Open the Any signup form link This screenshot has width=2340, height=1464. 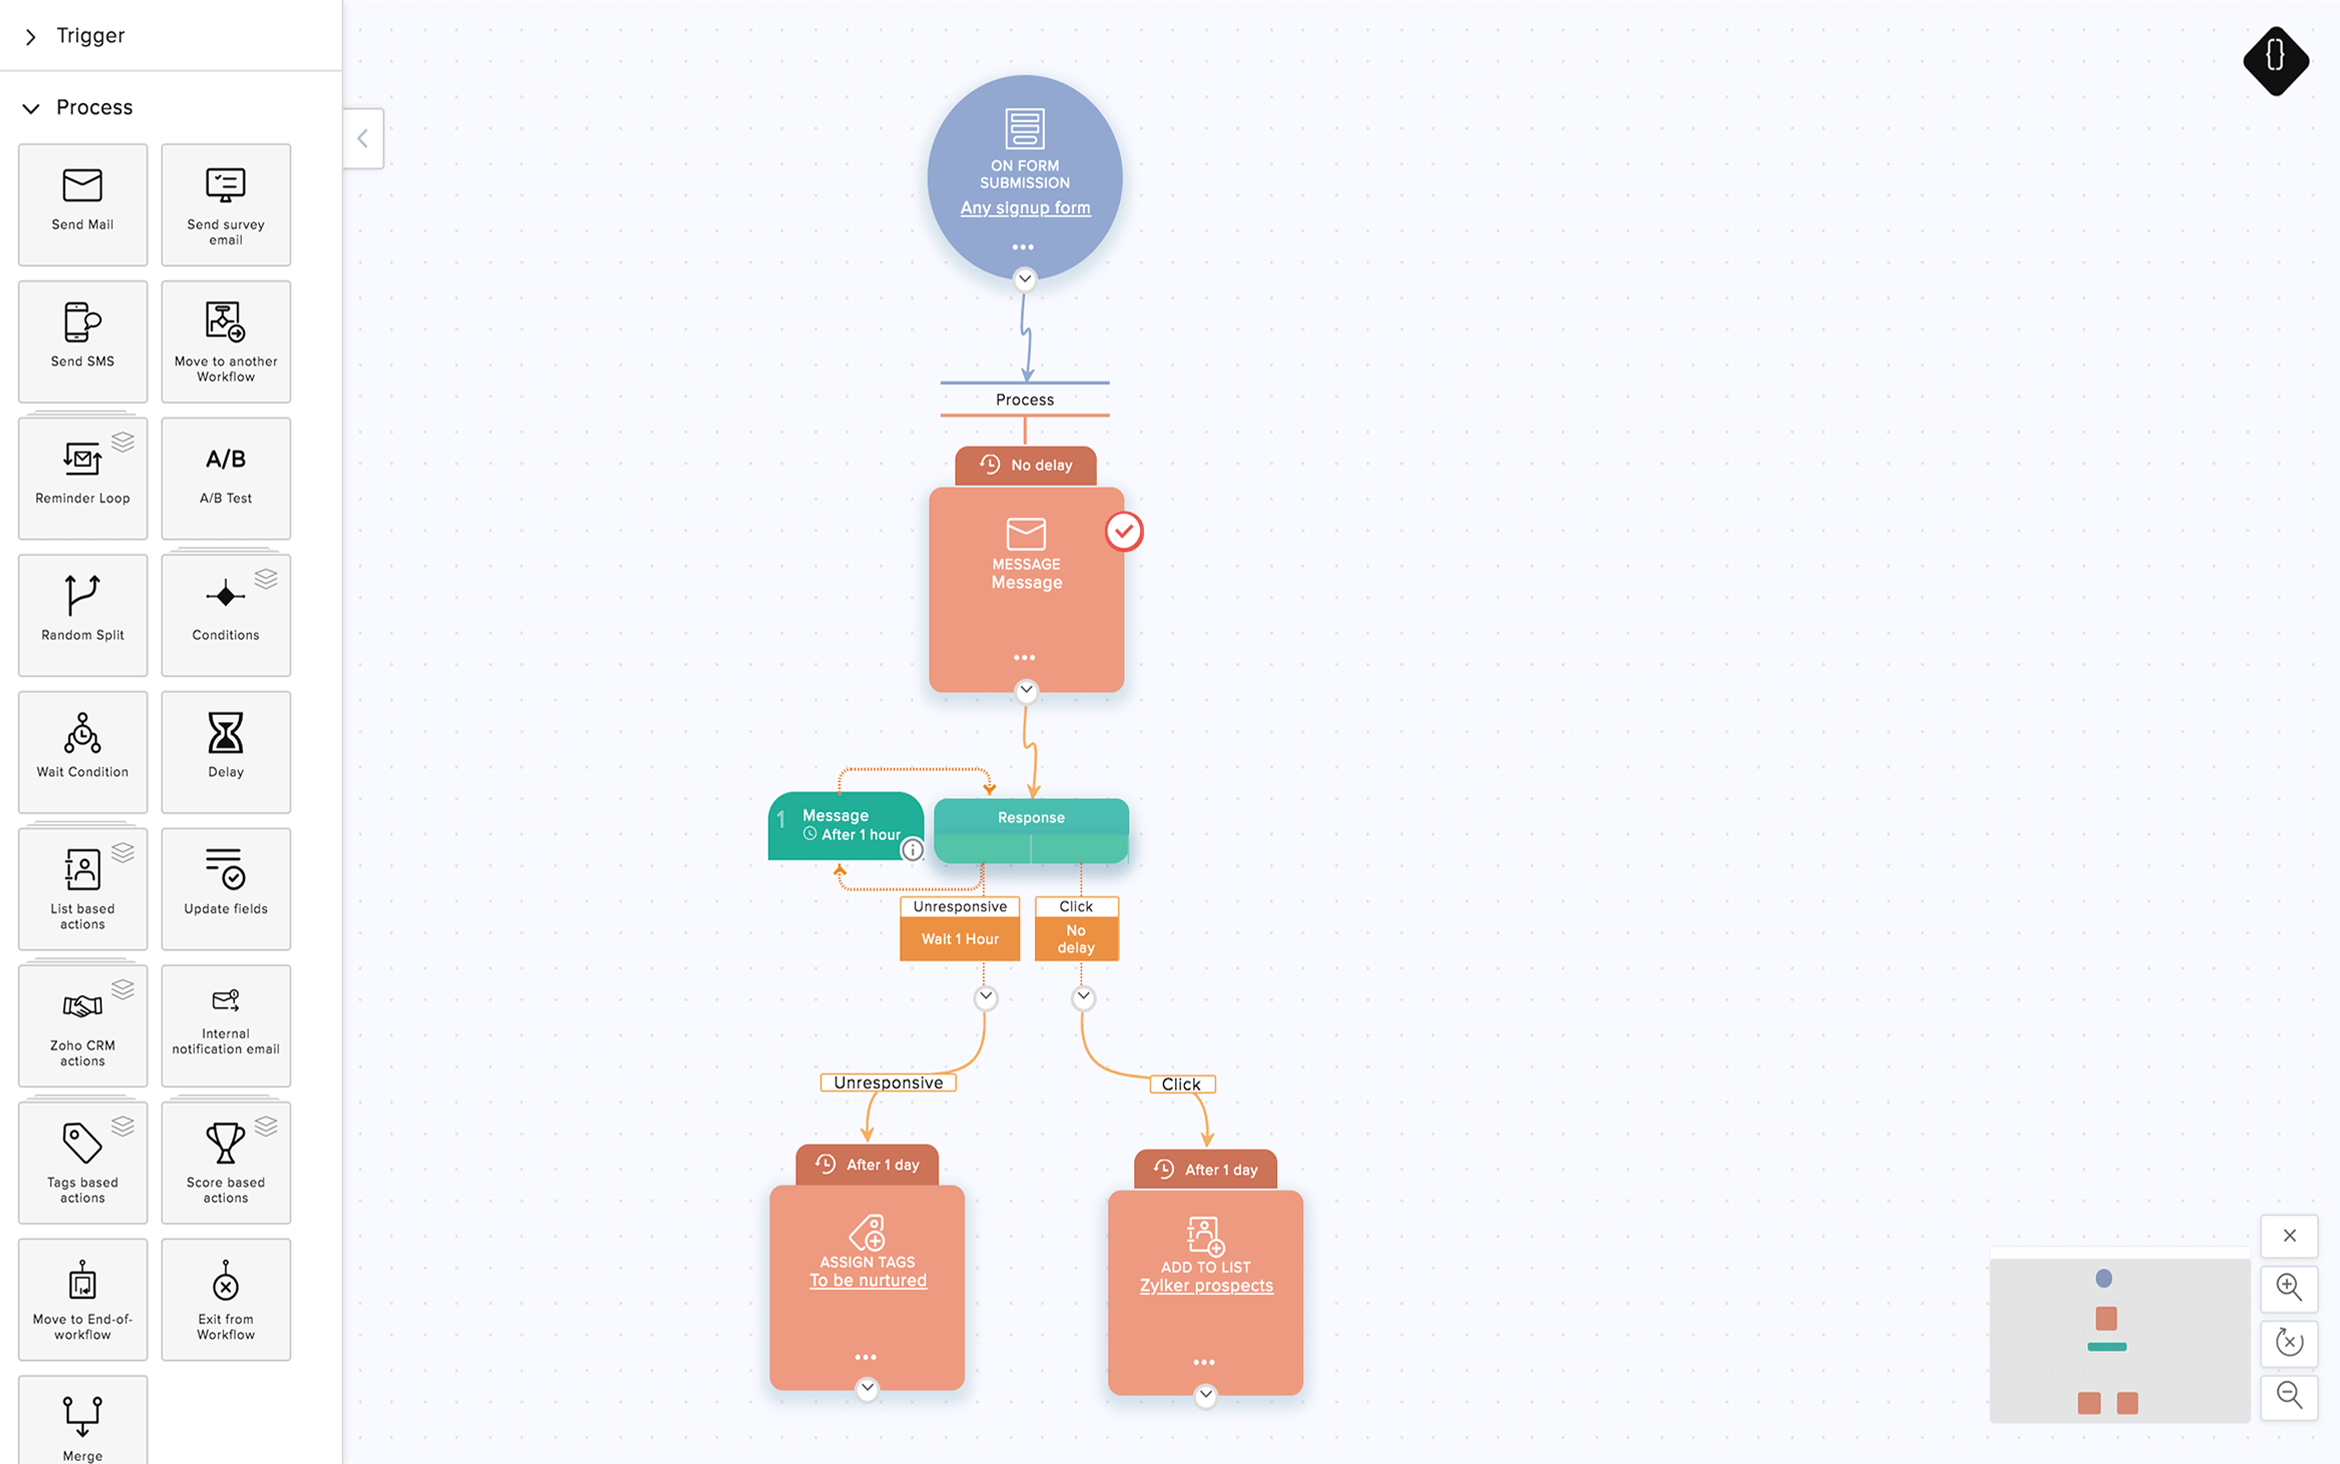point(1027,207)
